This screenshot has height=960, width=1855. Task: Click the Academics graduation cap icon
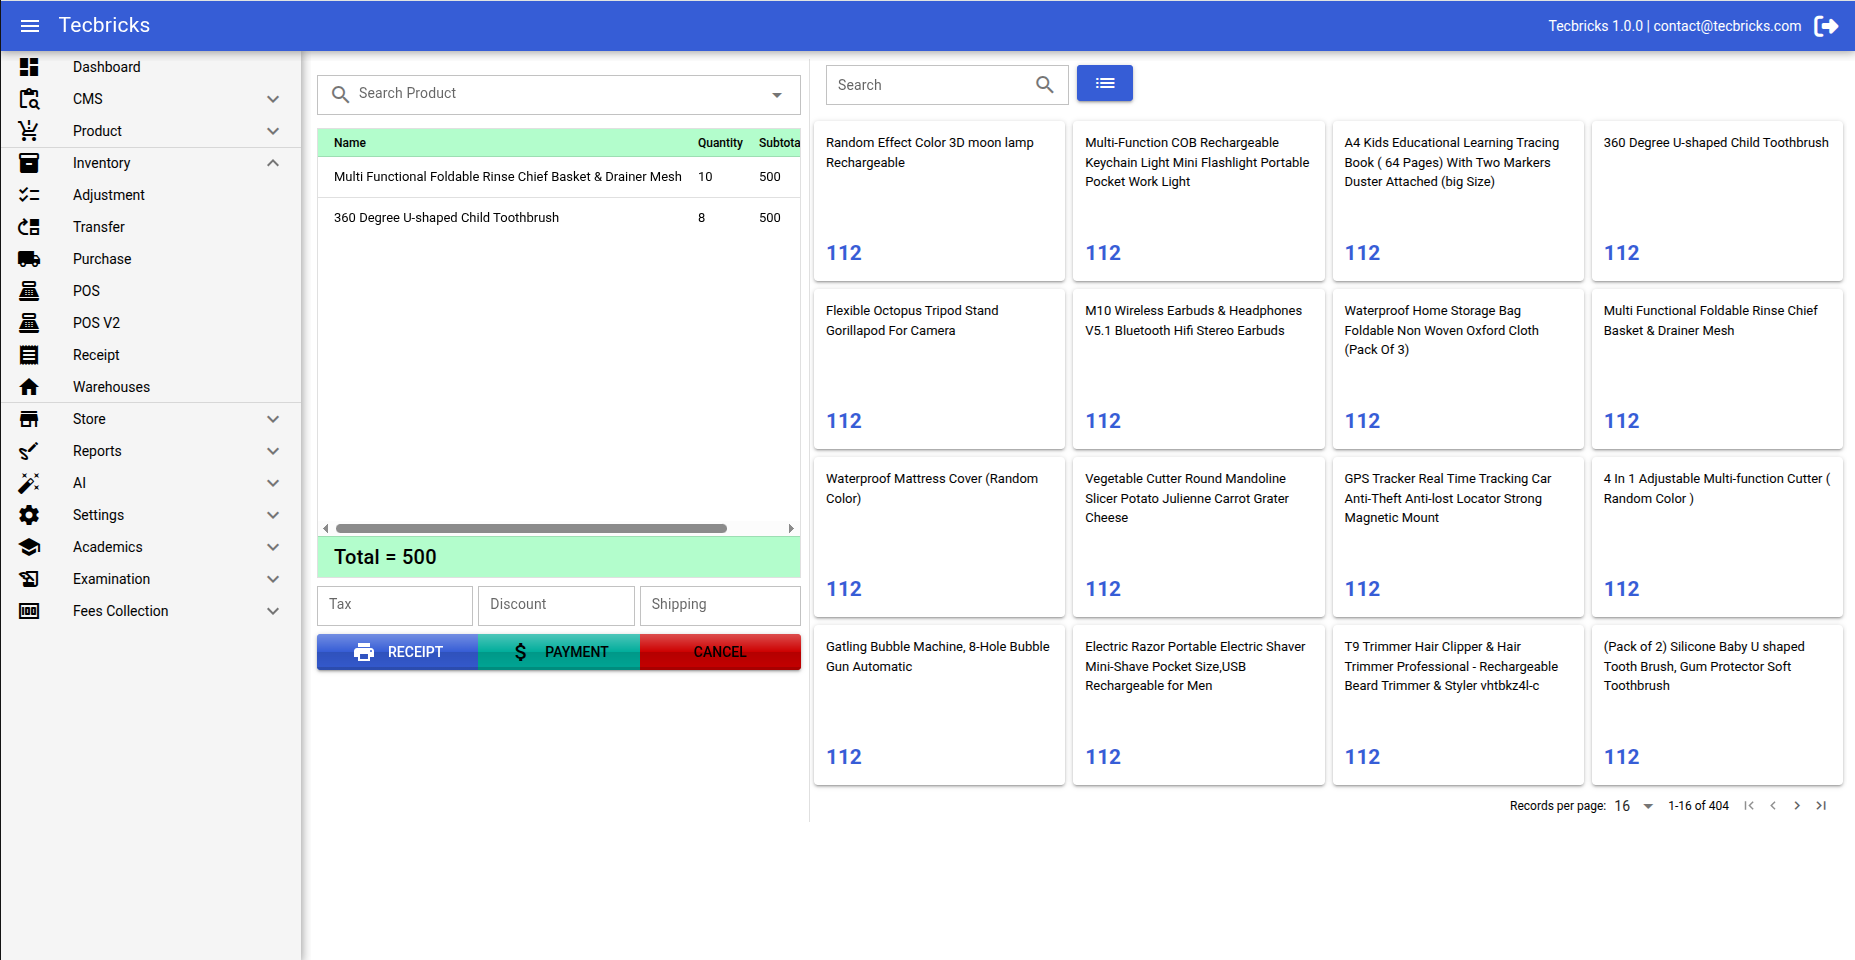pyautogui.click(x=29, y=547)
